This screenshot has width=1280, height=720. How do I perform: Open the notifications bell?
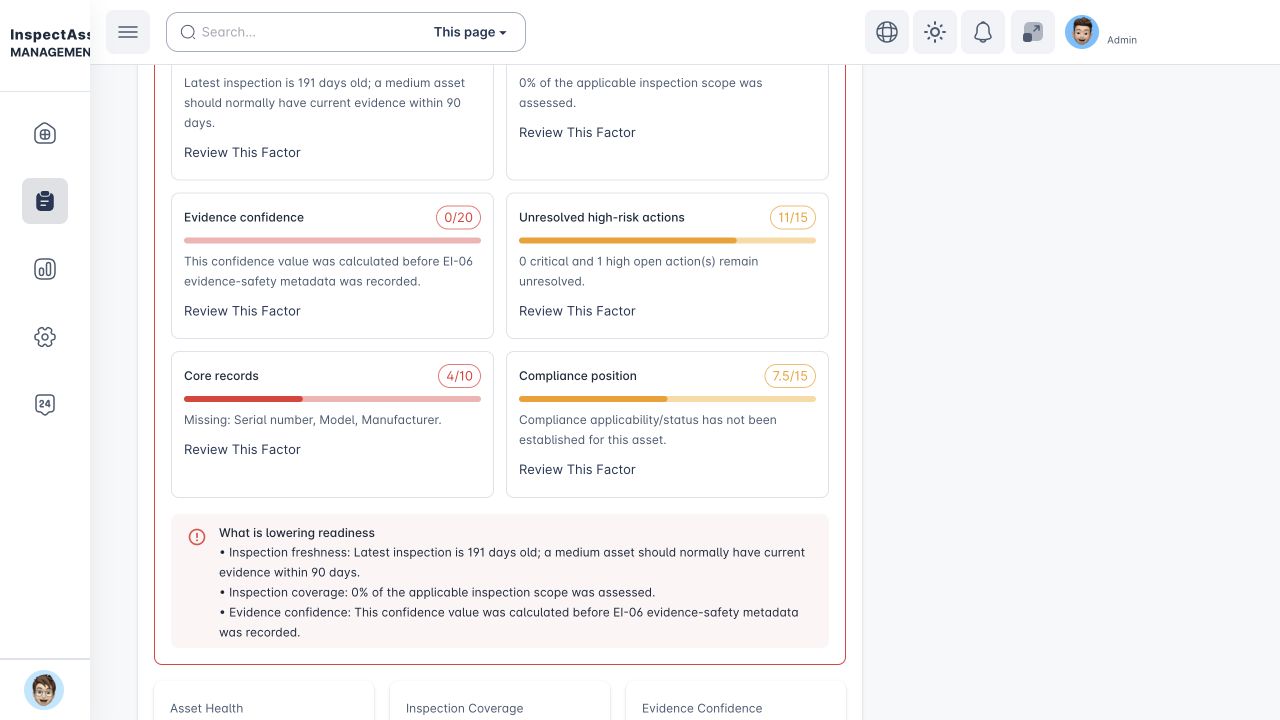coord(983,32)
